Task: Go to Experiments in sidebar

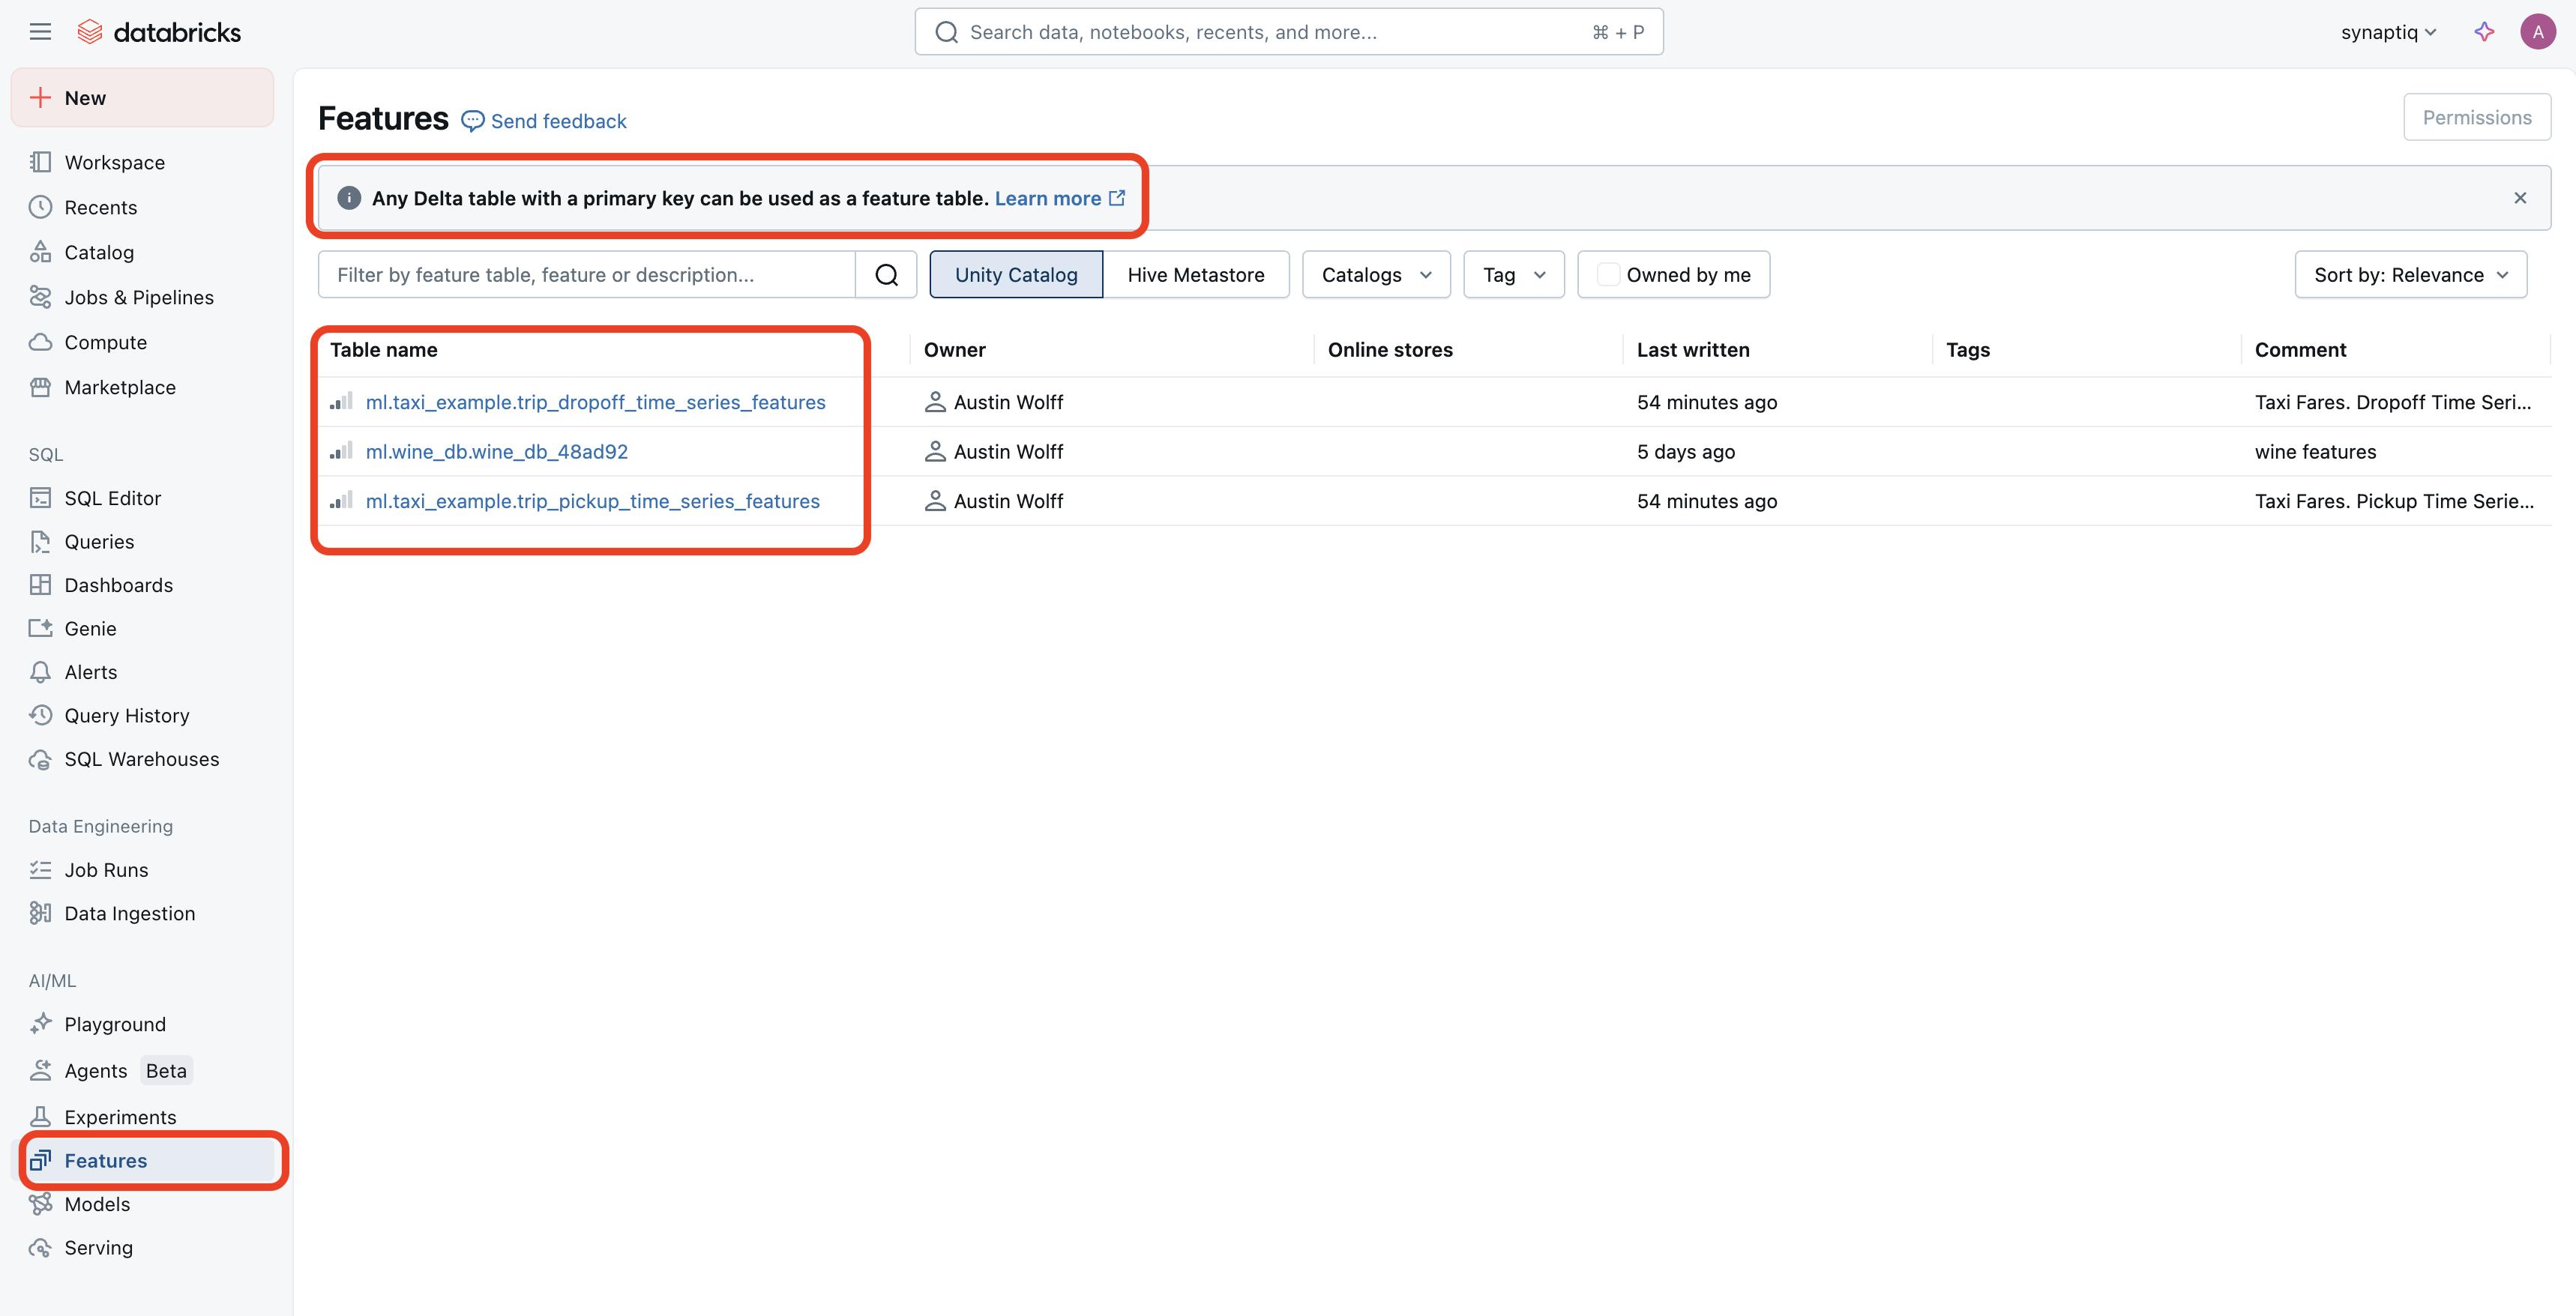Action: [120, 1117]
